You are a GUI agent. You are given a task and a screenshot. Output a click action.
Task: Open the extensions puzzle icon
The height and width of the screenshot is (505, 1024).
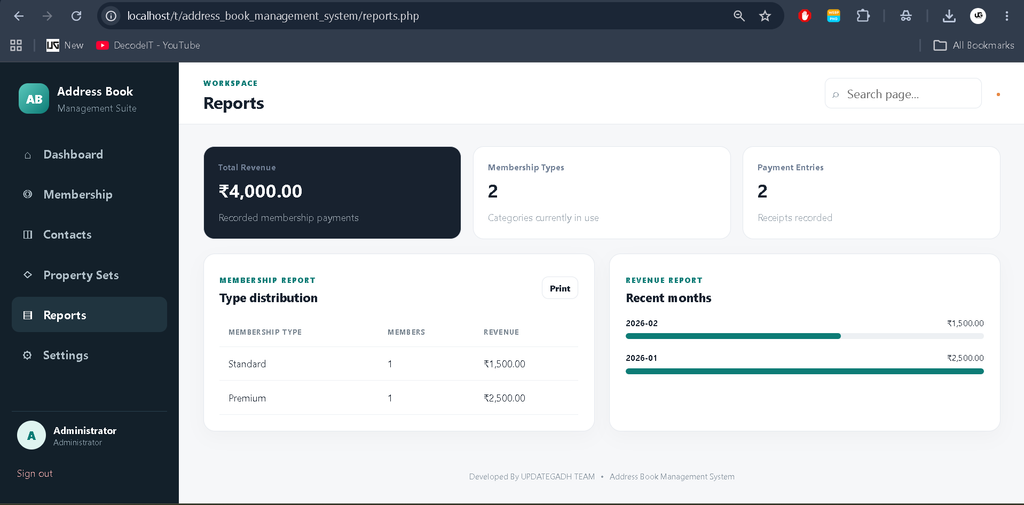(x=863, y=16)
